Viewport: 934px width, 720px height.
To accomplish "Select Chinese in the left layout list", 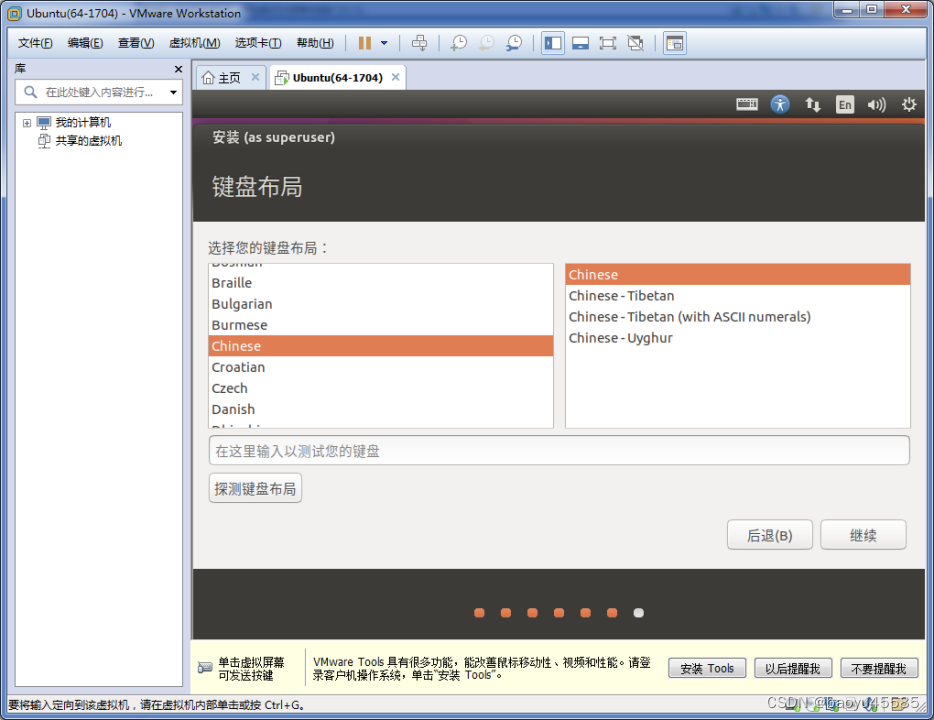I will click(381, 346).
